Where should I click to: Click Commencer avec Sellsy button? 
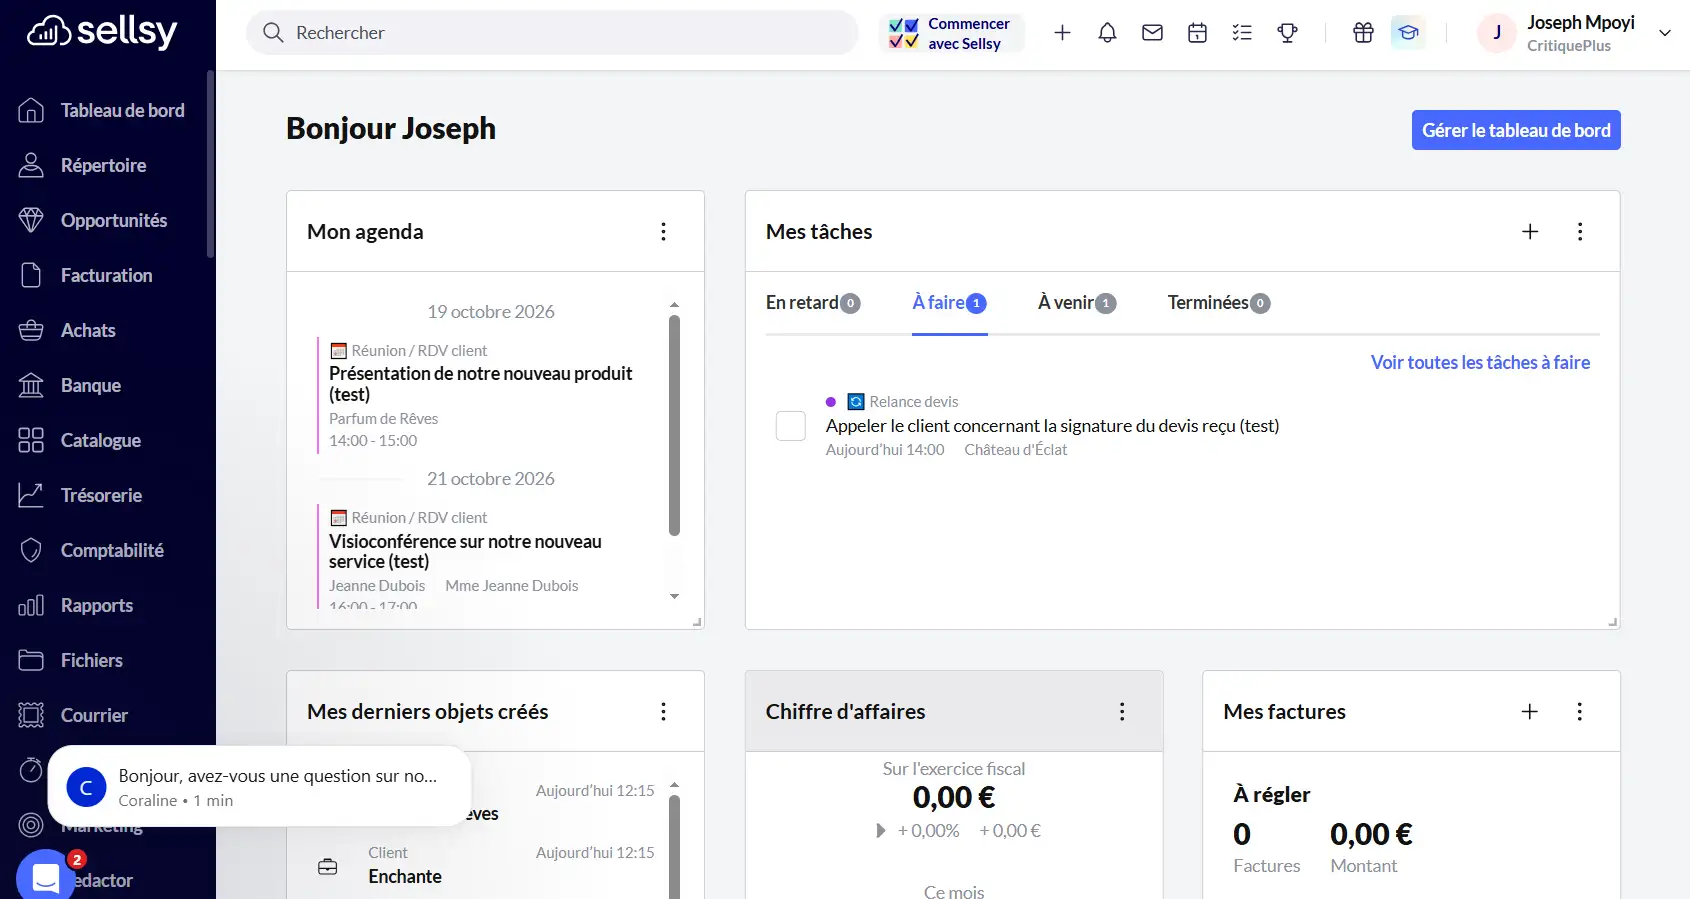[952, 33]
